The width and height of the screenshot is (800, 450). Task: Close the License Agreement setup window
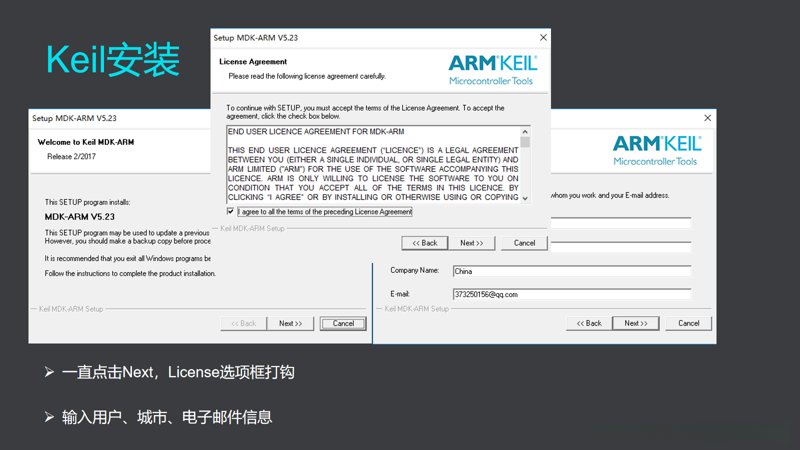pos(543,37)
